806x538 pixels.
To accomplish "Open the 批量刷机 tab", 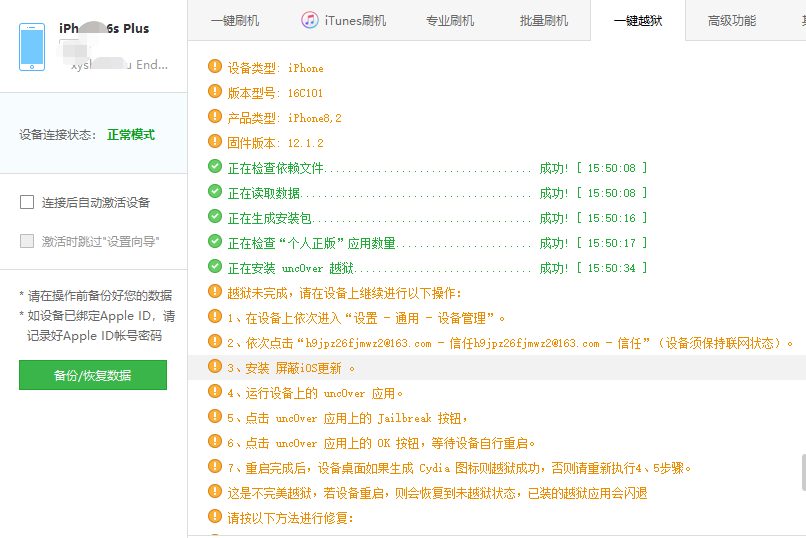I will [544, 21].
